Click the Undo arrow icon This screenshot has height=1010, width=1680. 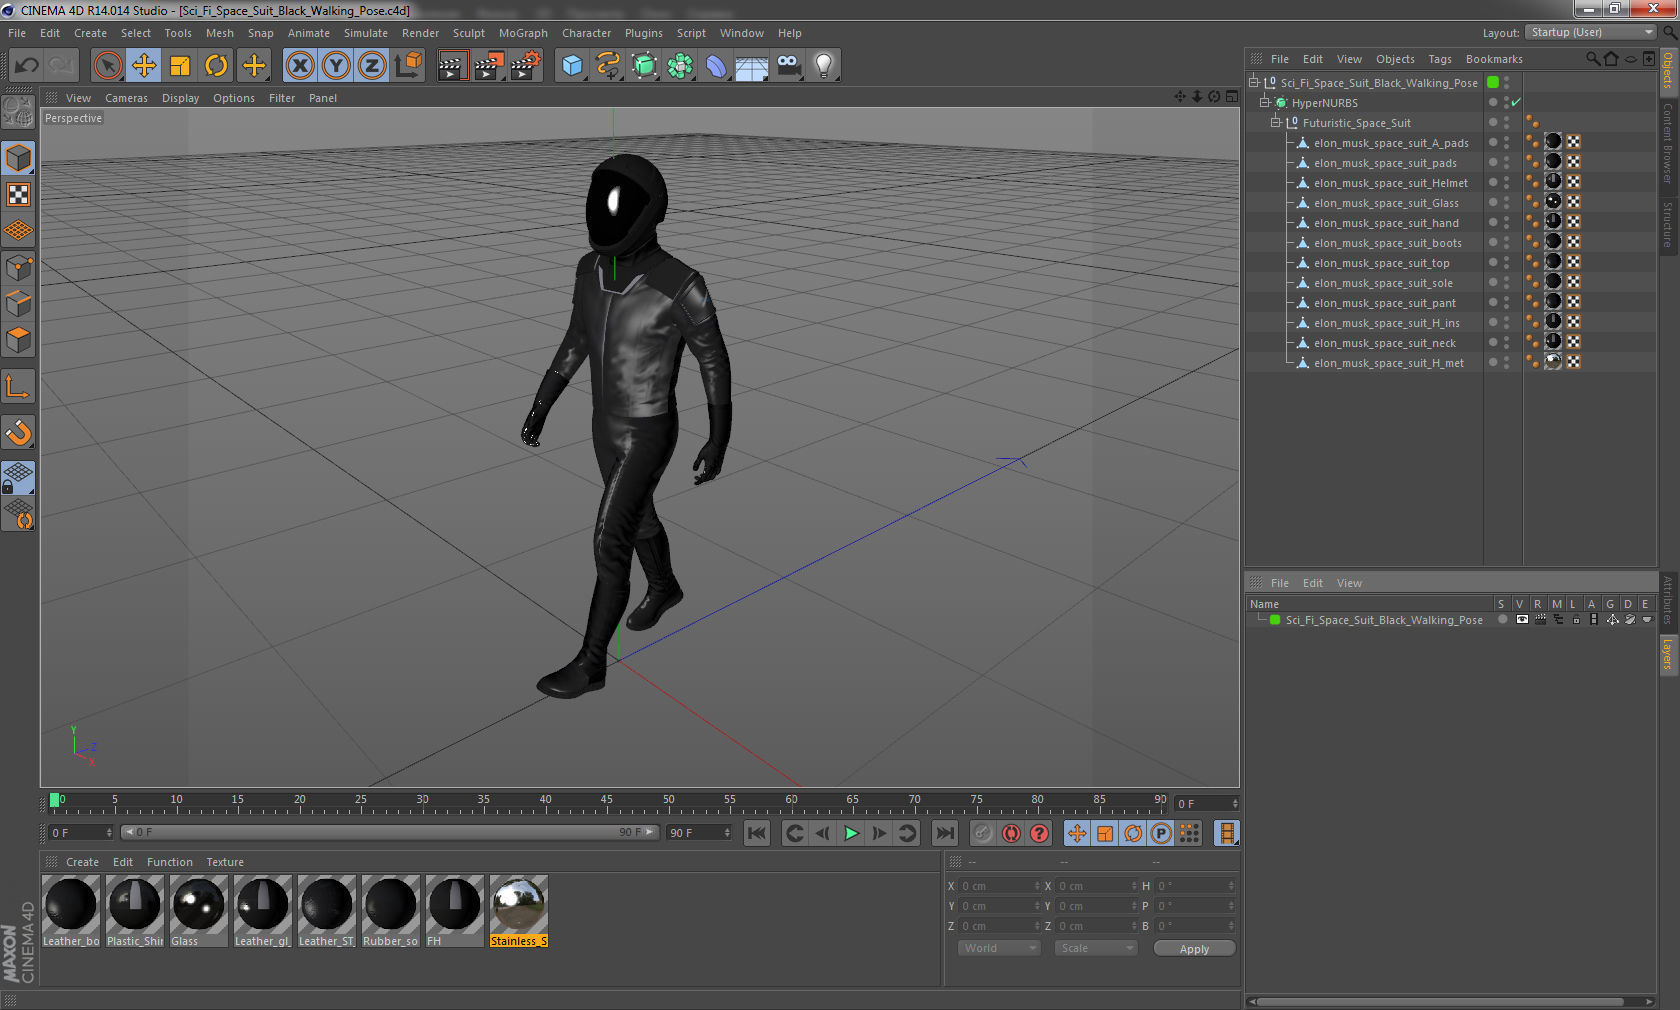point(27,66)
